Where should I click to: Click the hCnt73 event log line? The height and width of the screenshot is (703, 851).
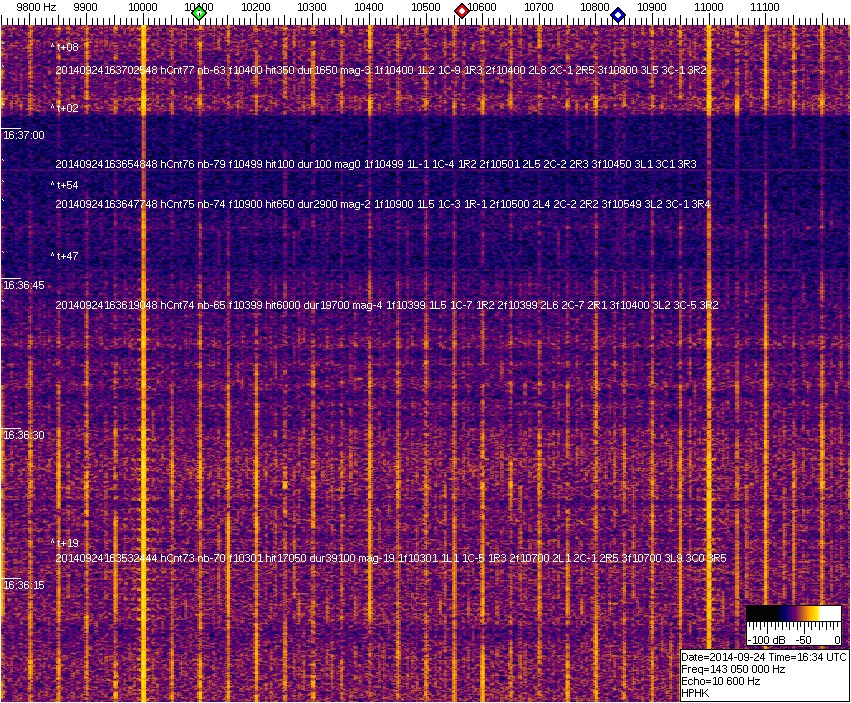(391, 558)
